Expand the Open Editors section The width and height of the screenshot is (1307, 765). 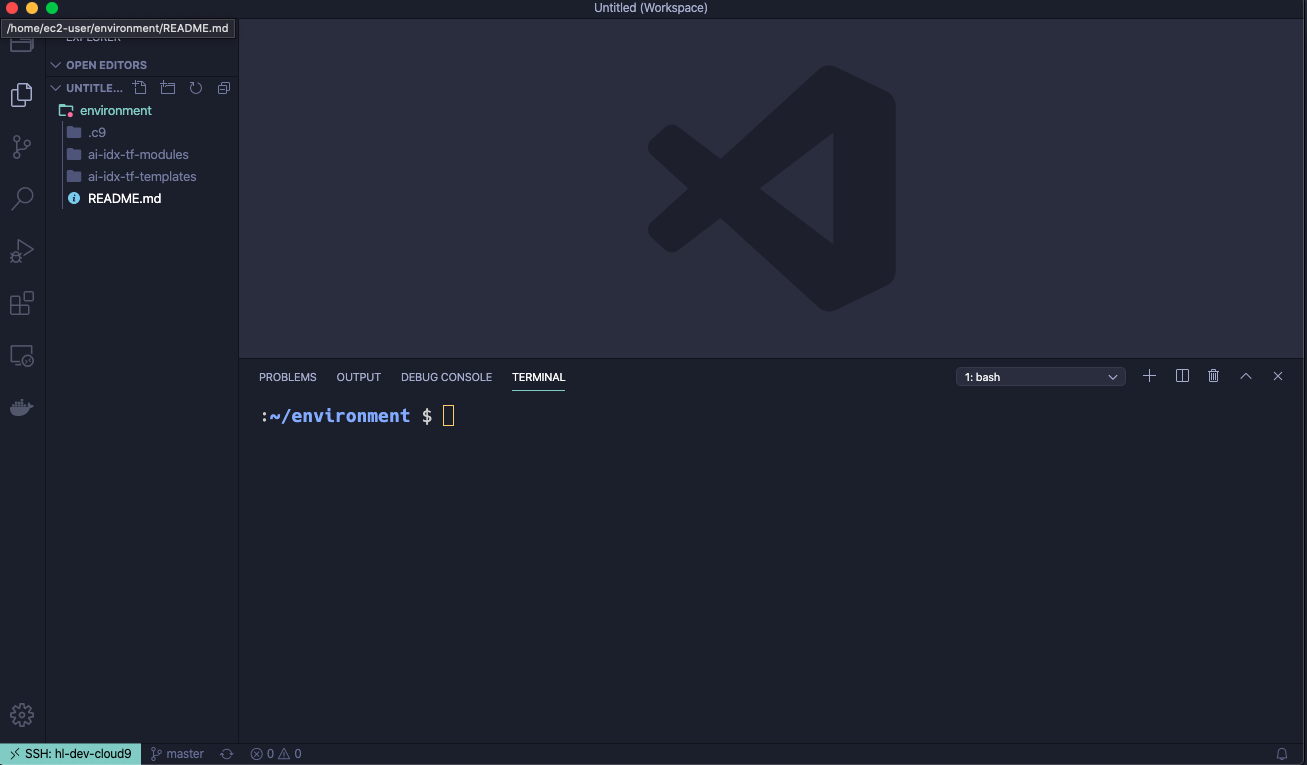point(106,65)
